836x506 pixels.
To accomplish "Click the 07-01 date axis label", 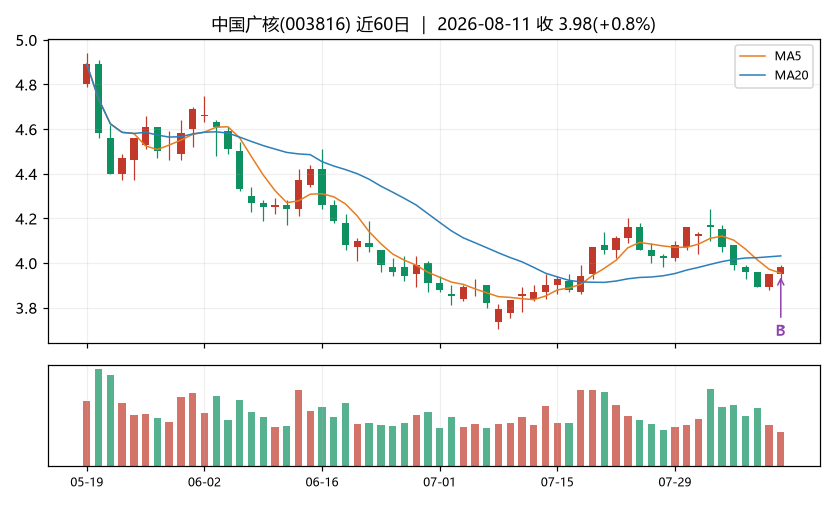I will 440,483.
